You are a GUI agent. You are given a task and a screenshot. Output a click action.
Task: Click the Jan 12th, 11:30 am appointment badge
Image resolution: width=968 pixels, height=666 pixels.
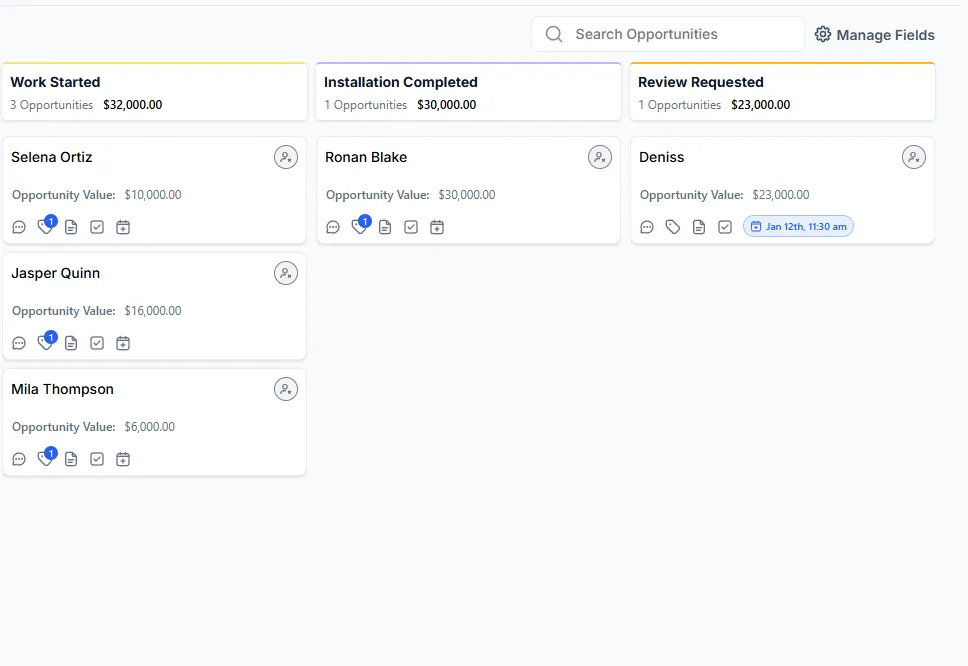(798, 227)
